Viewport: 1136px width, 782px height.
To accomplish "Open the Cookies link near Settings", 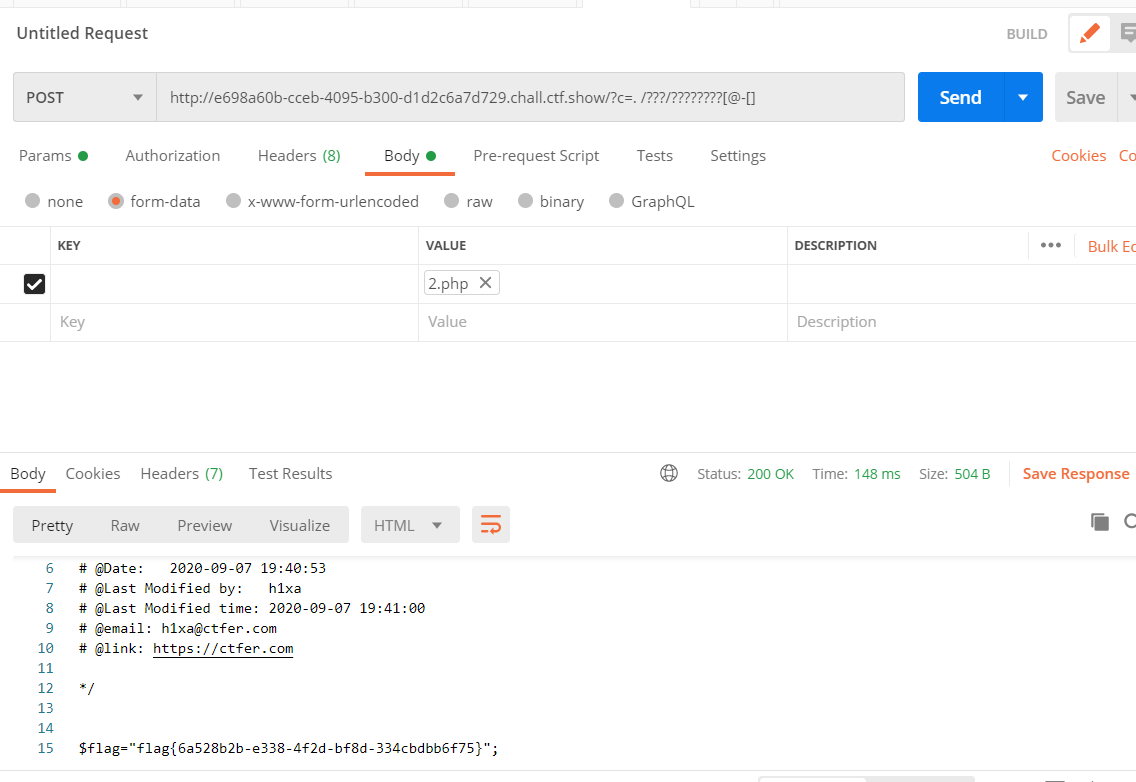I will tap(1078, 156).
